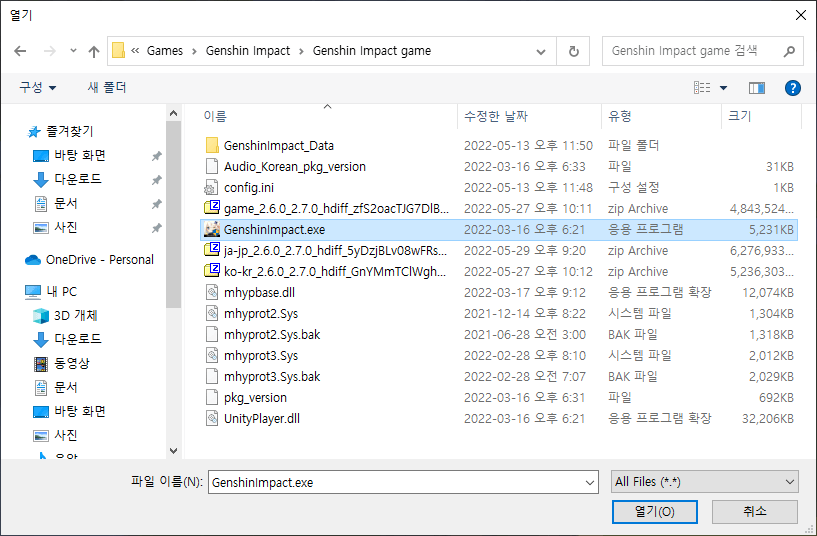The height and width of the screenshot is (536, 817).
Task: Select the Genshin Impact breadcrumb segment
Action: click(247, 51)
